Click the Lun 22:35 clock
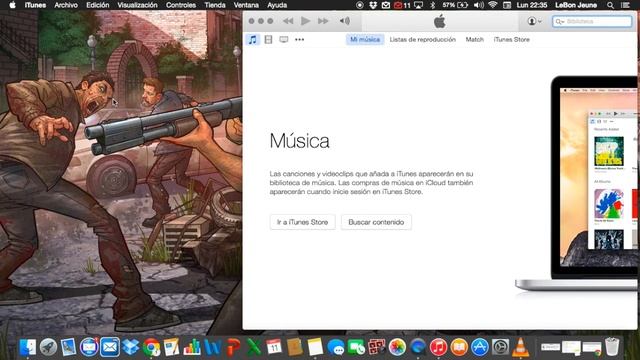 (x=531, y=5)
